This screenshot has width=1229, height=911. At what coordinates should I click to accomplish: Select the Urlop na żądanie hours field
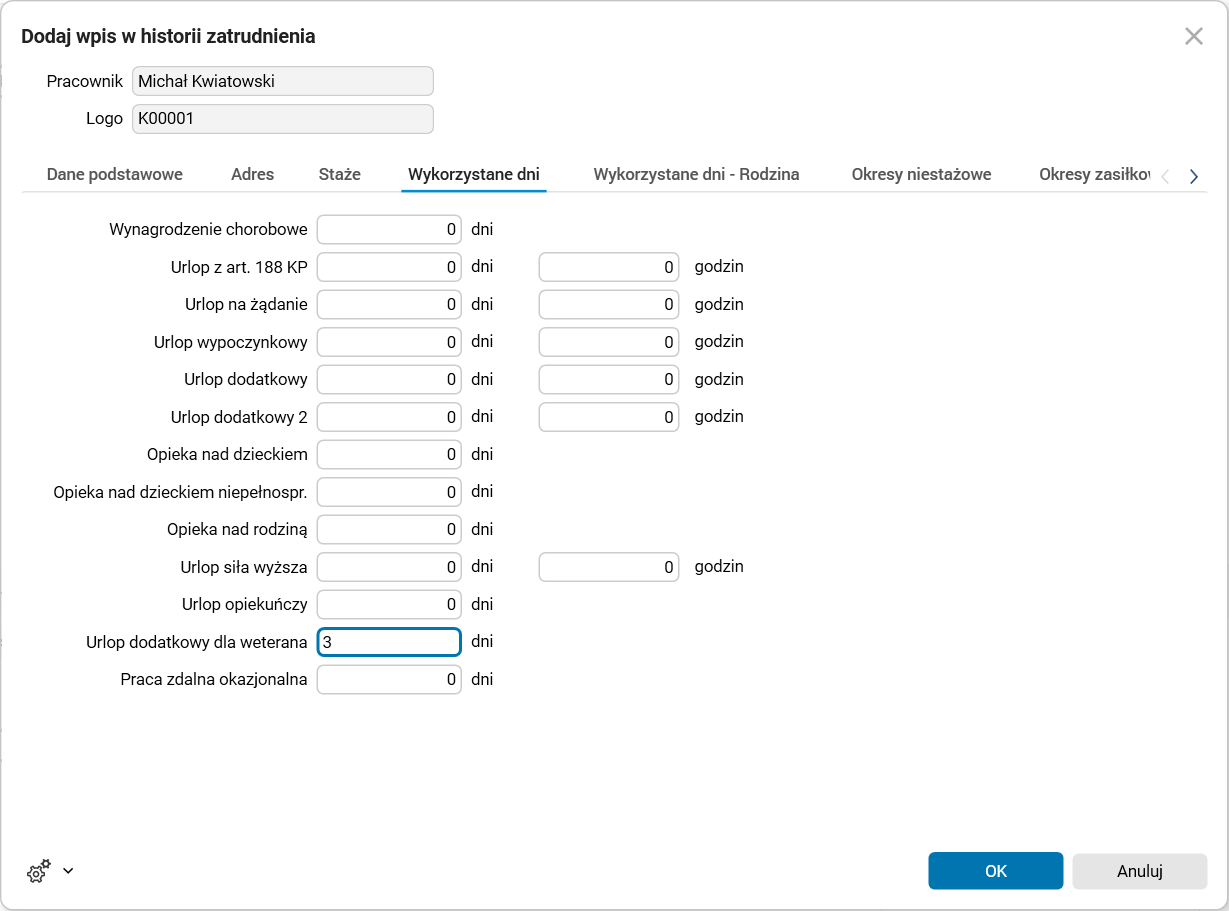point(608,305)
